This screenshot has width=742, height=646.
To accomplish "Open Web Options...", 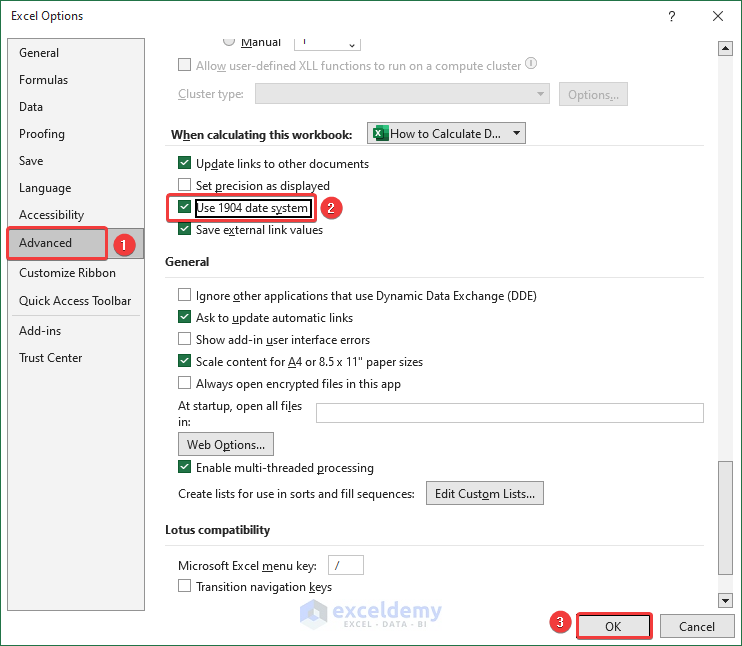I will coord(226,444).
